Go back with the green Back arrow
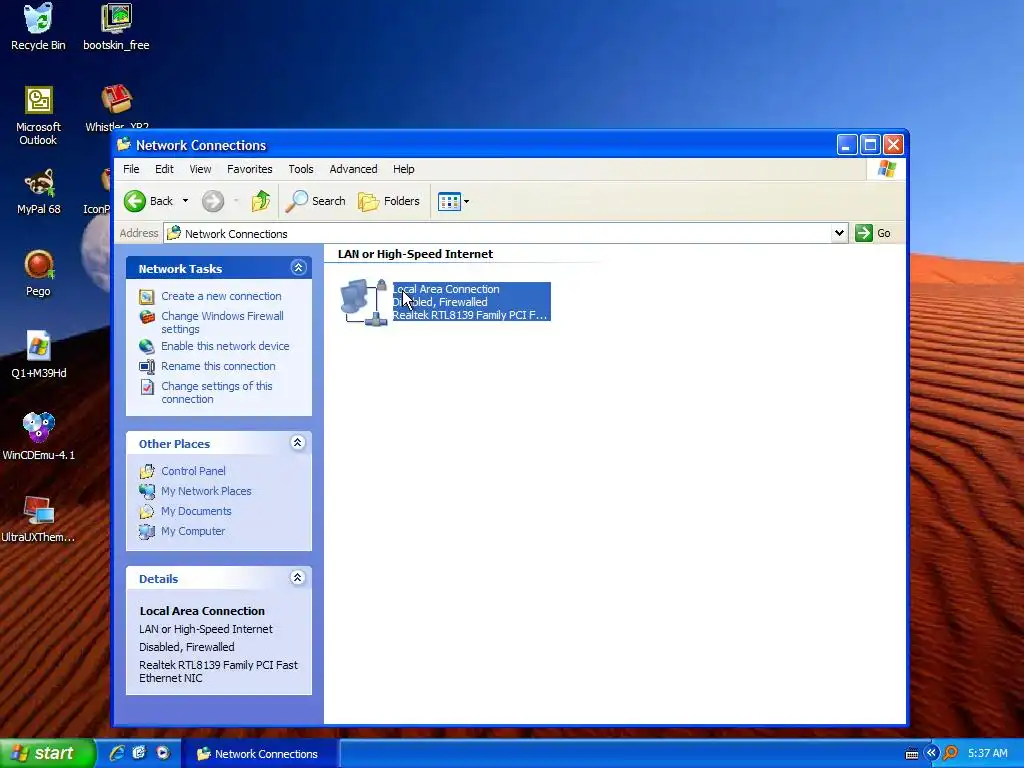The image size is (1024, 768). (x=149, y=201)
